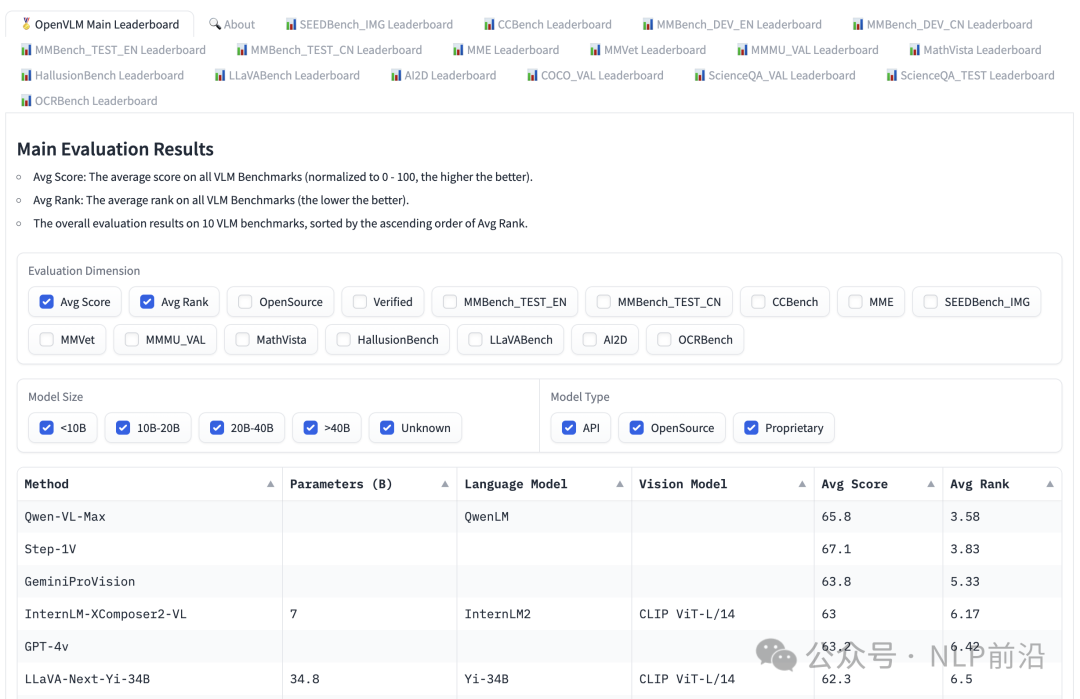Uncheck the Avg Score checkbox
This screenshot has height=699, width=1080.
[47, 302]
